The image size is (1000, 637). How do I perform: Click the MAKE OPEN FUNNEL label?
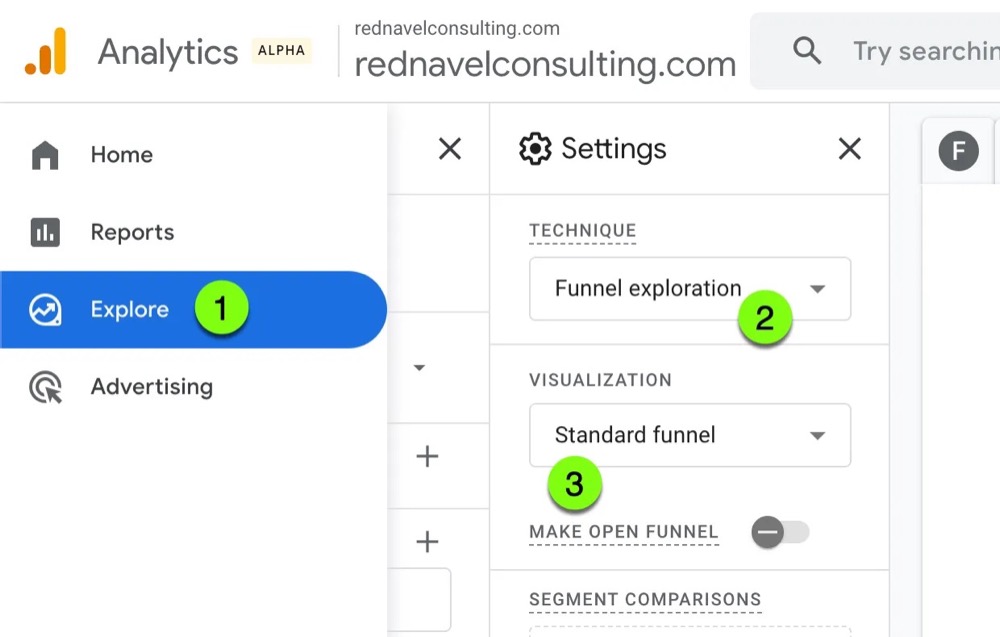point(624,532)
